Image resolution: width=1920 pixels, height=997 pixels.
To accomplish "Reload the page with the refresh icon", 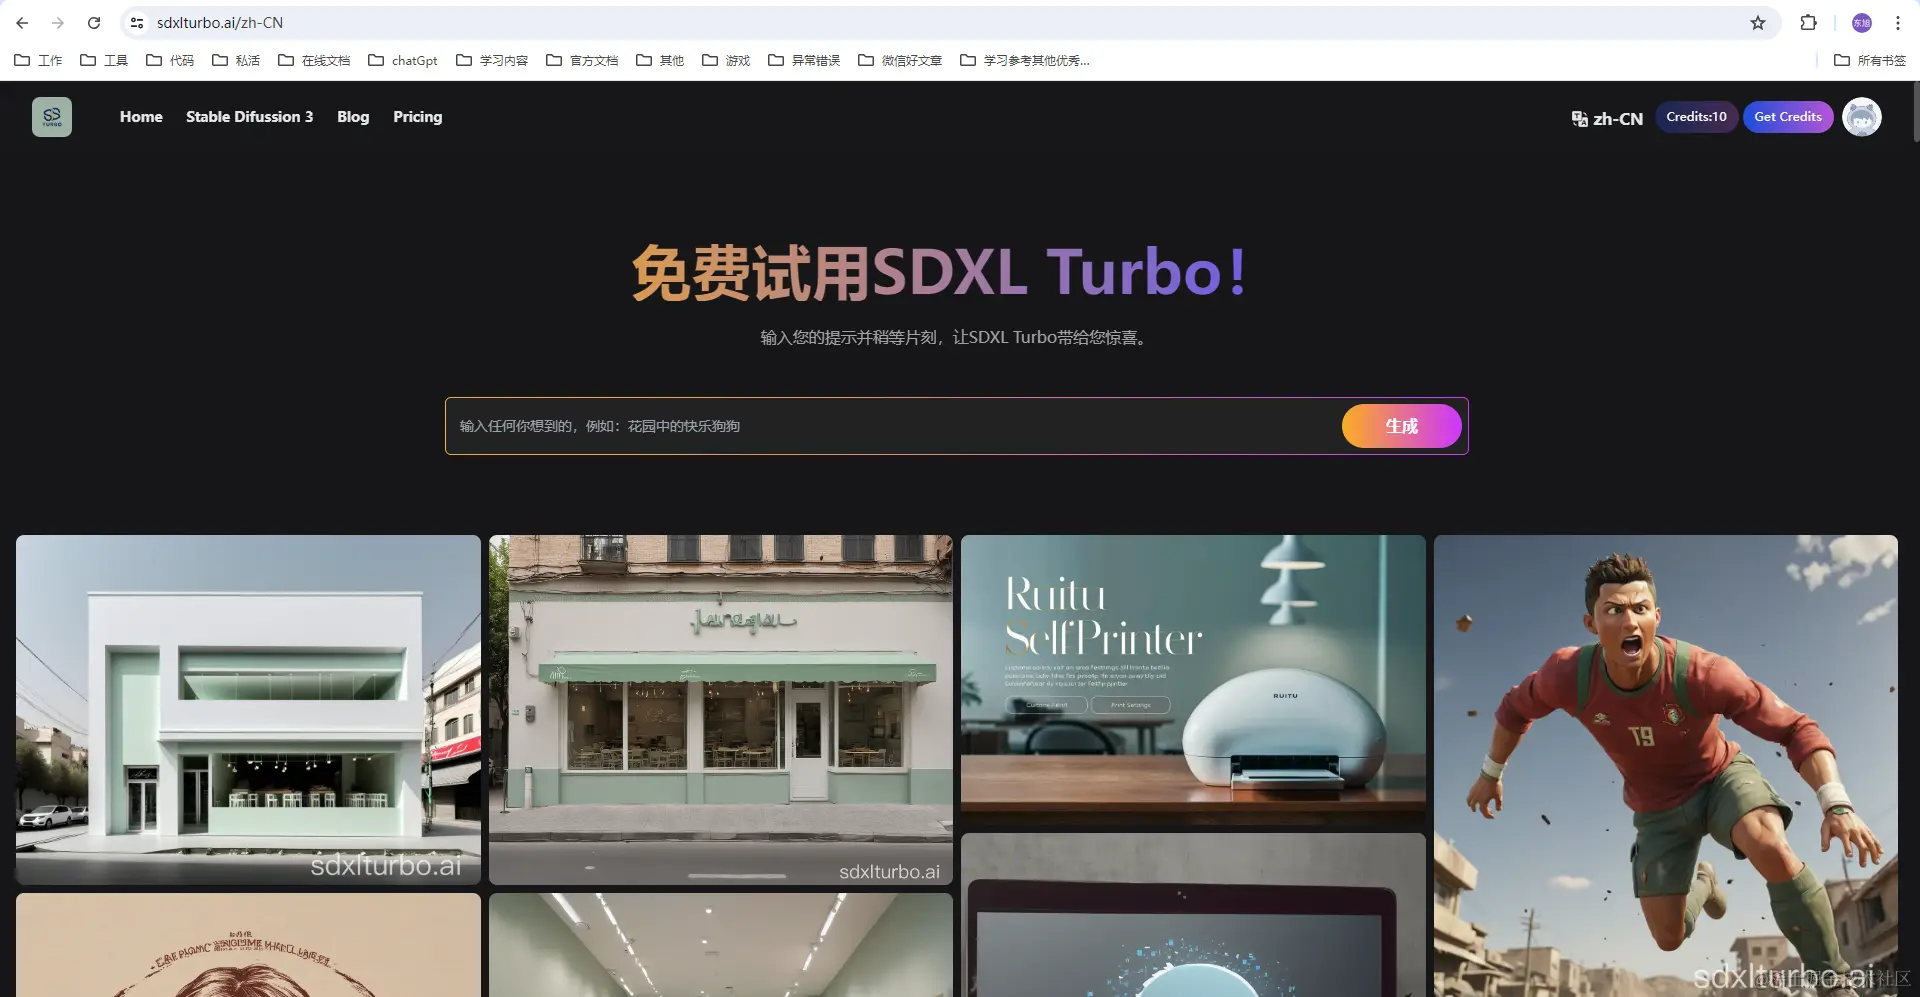I will coord(94,23).
